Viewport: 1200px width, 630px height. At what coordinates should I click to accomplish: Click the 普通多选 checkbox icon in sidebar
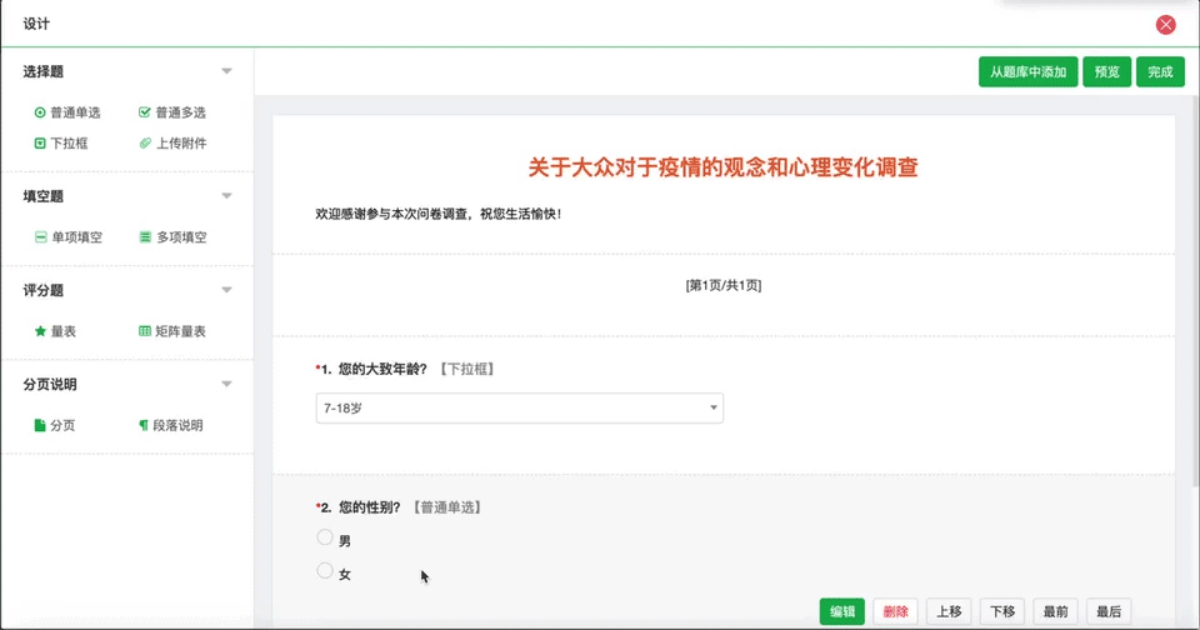pos(144,113)
